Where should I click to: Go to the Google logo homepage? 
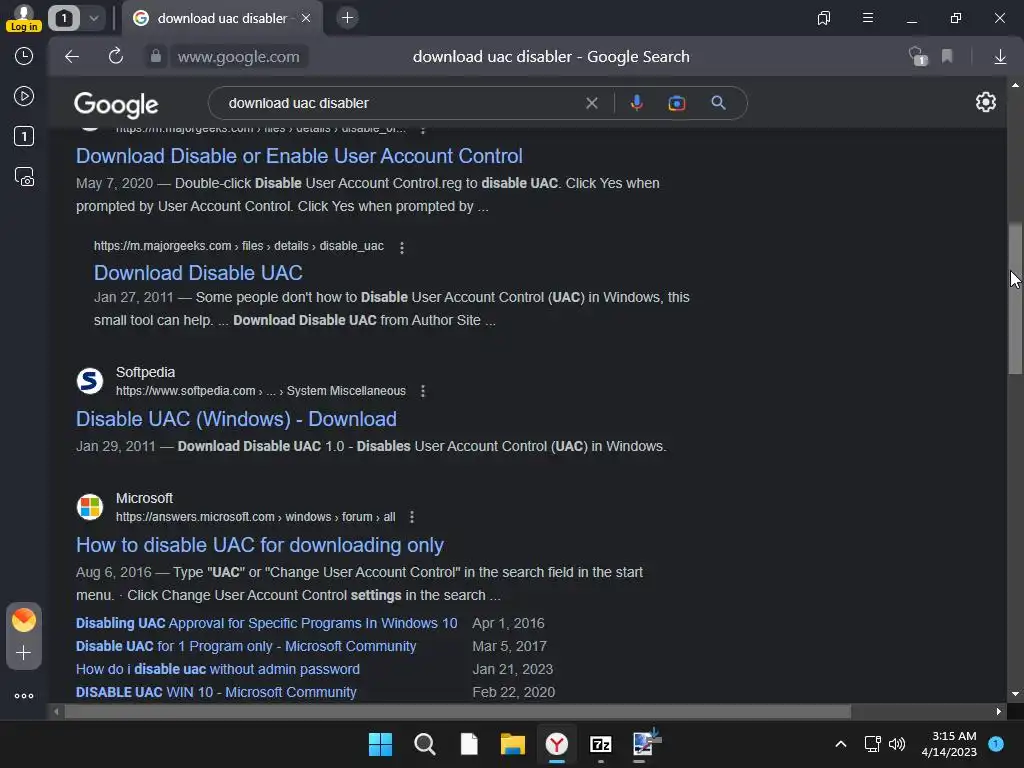[x=116, y=104]
